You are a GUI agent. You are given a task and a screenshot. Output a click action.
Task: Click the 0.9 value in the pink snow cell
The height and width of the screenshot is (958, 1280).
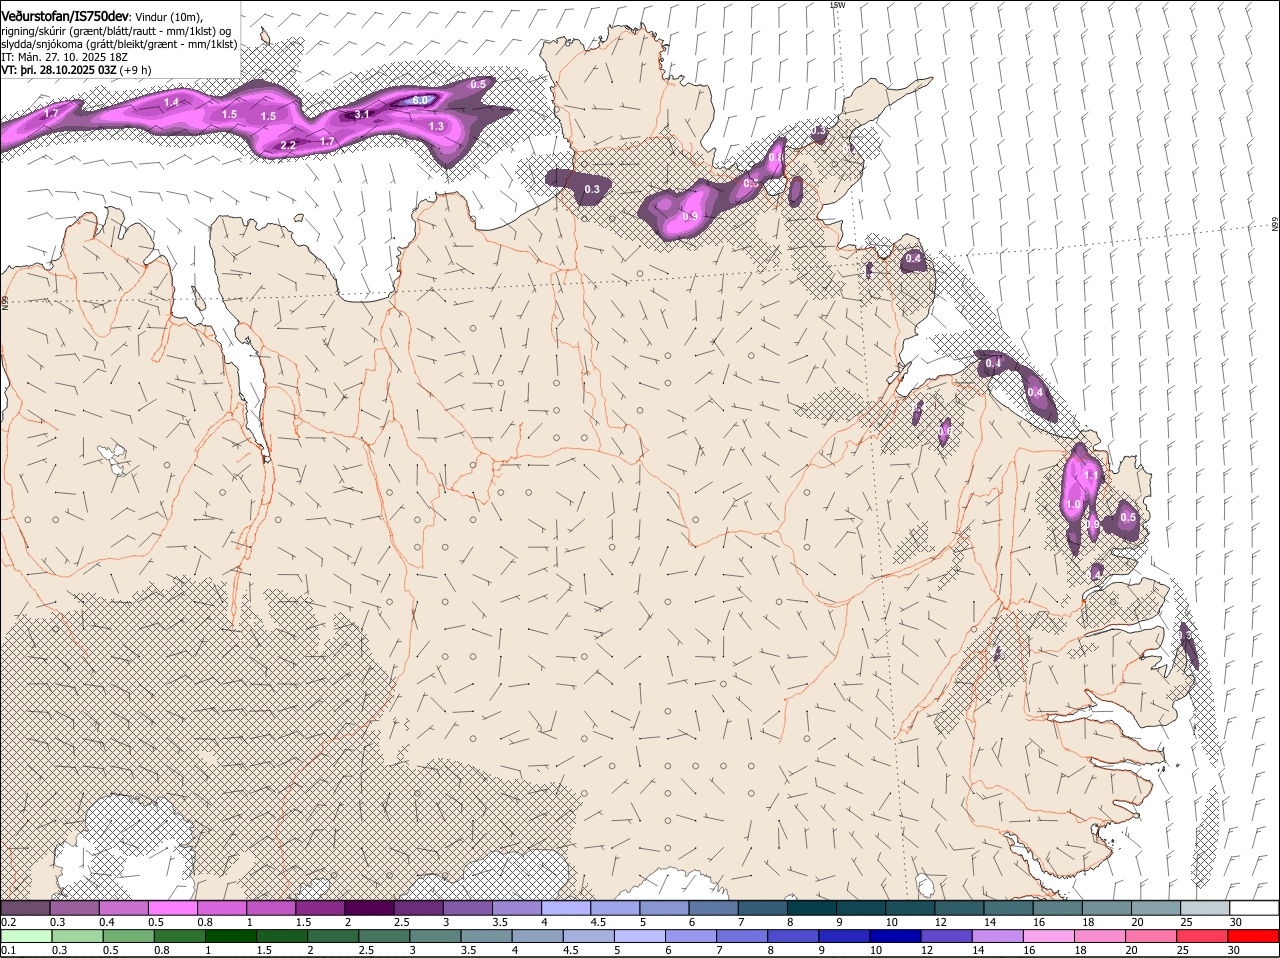tap(690, 216)
